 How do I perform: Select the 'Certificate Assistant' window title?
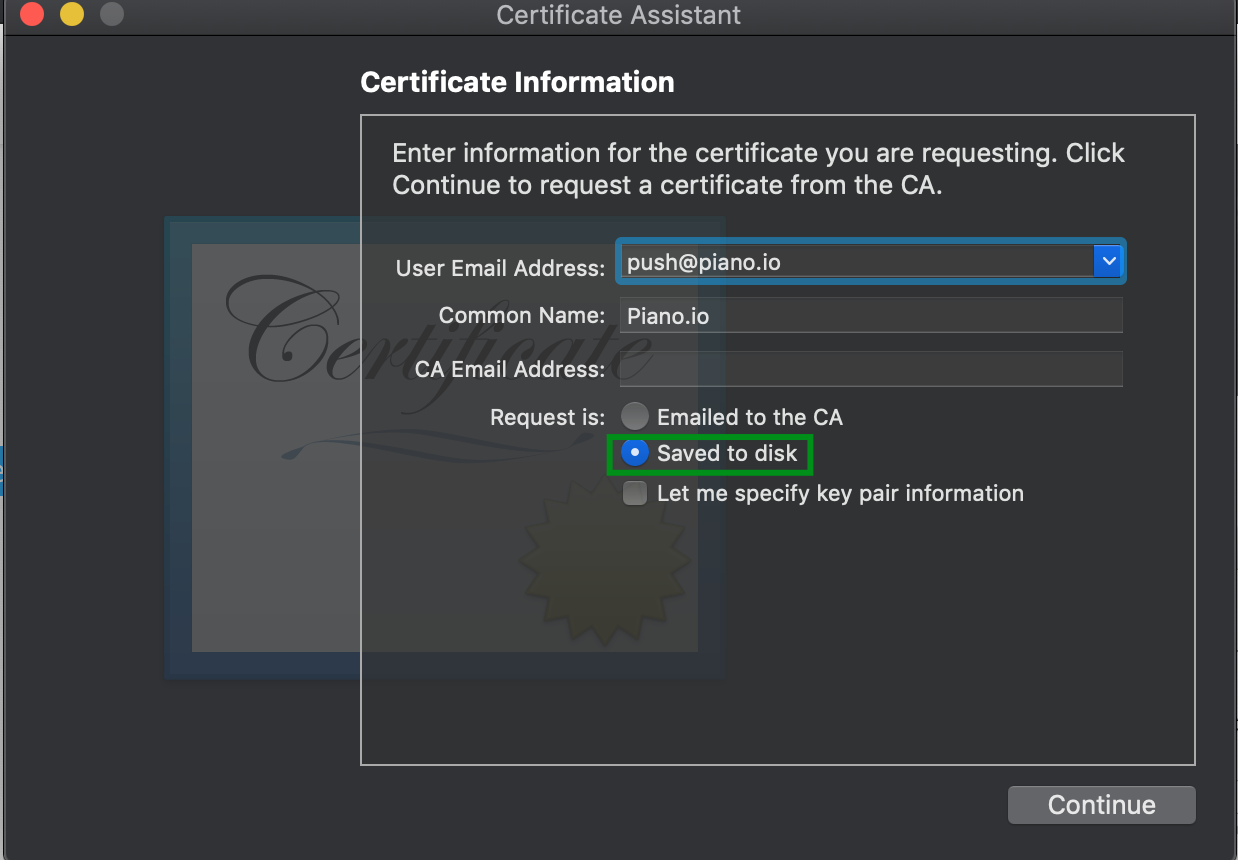pyautogui.click(x=619, y=15)
